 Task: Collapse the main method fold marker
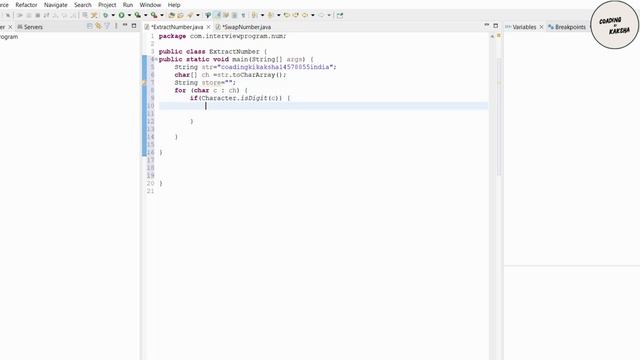(156, 59)
